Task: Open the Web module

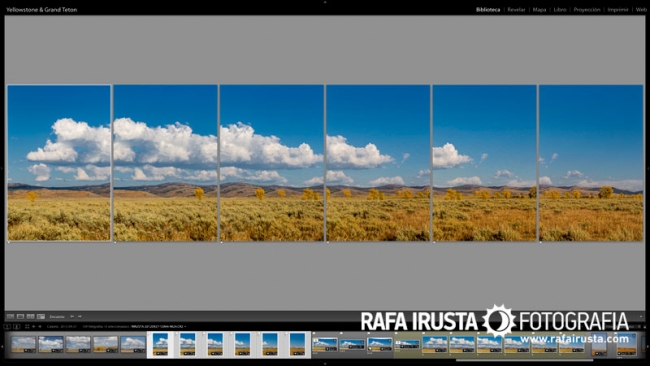Action: 641,10
